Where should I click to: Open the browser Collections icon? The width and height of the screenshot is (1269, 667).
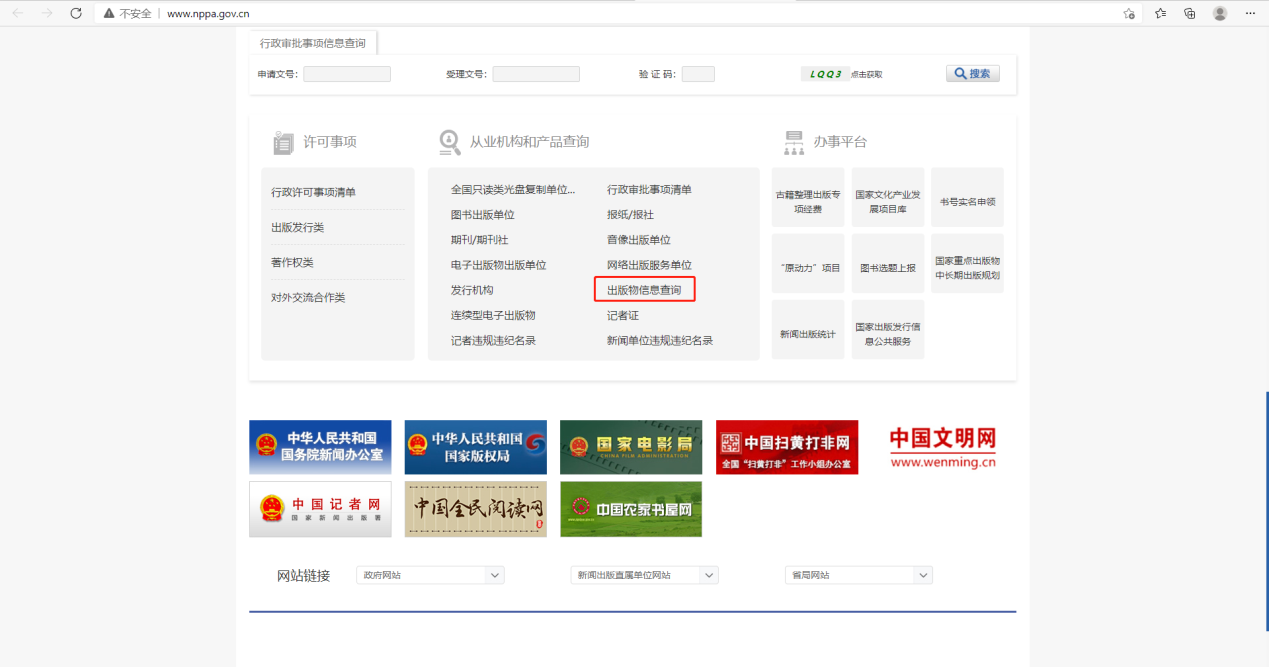(1188, 14)
